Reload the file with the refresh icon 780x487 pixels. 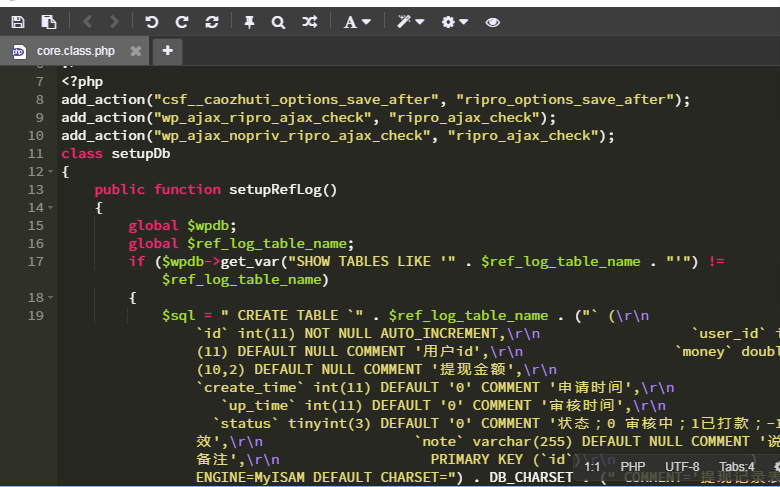[x=212, y=22]
